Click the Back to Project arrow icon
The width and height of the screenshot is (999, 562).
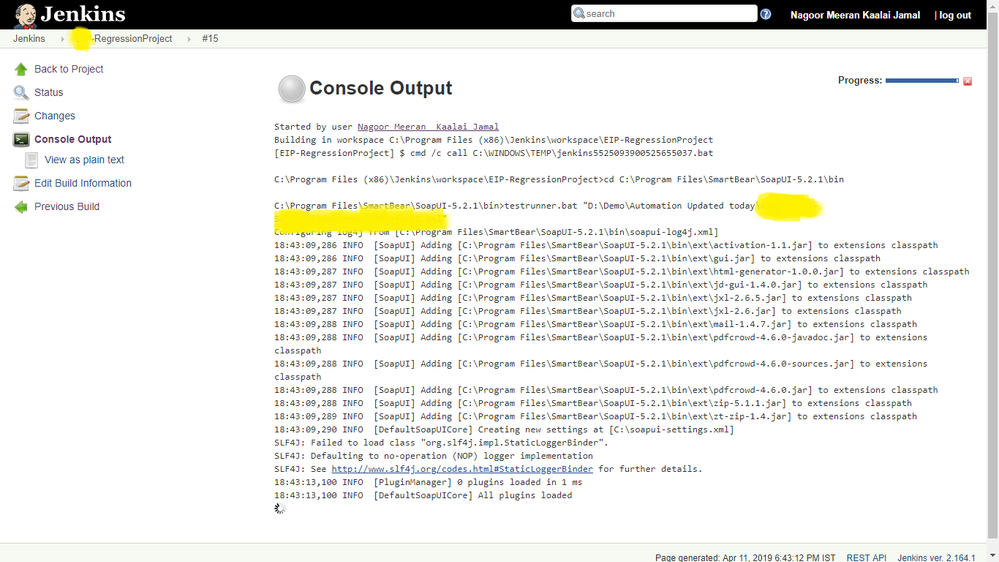pyautogui.click(x=21, y=69)
